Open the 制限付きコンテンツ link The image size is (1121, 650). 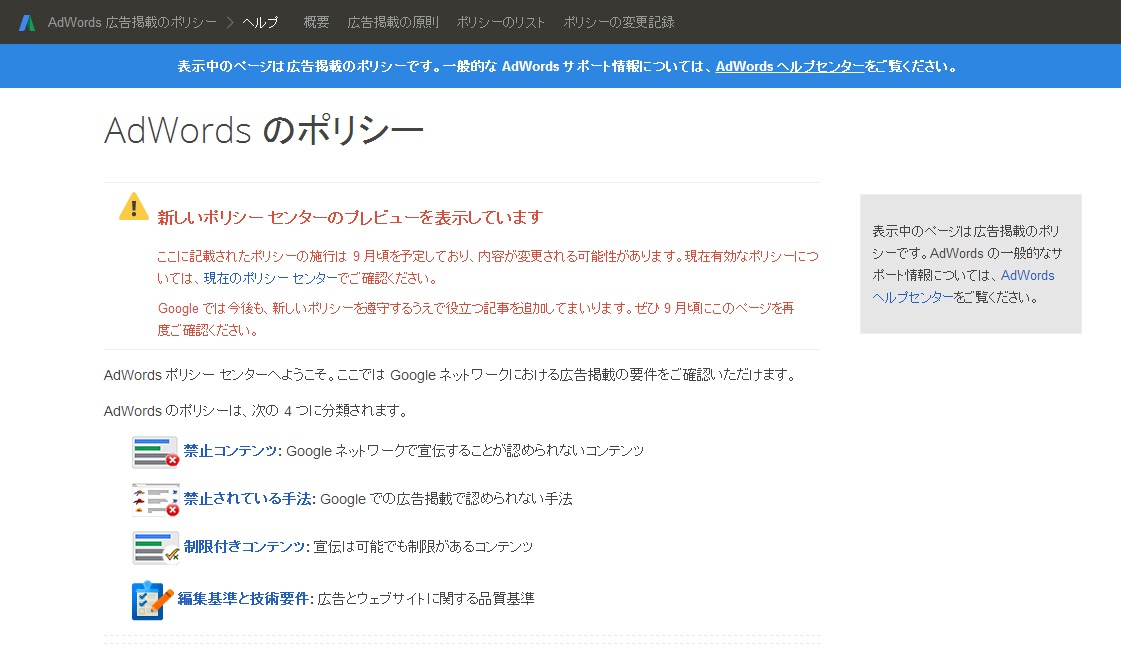244,546
